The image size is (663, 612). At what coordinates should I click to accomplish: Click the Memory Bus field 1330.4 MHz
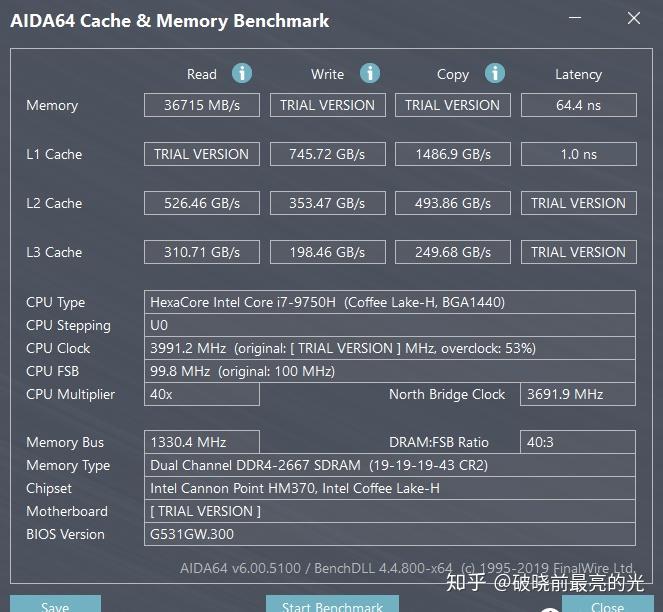click(202, 442)
